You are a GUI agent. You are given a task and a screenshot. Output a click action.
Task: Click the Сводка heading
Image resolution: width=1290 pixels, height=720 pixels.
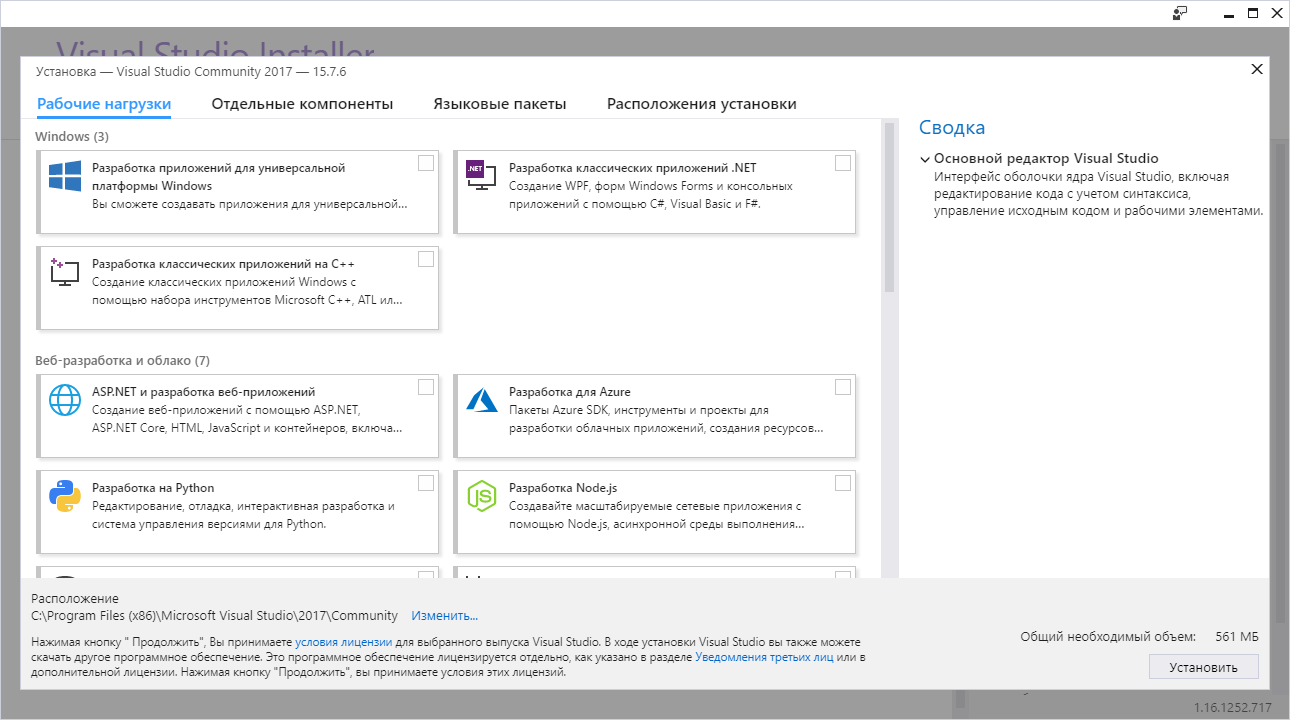(x=952, y=128)
